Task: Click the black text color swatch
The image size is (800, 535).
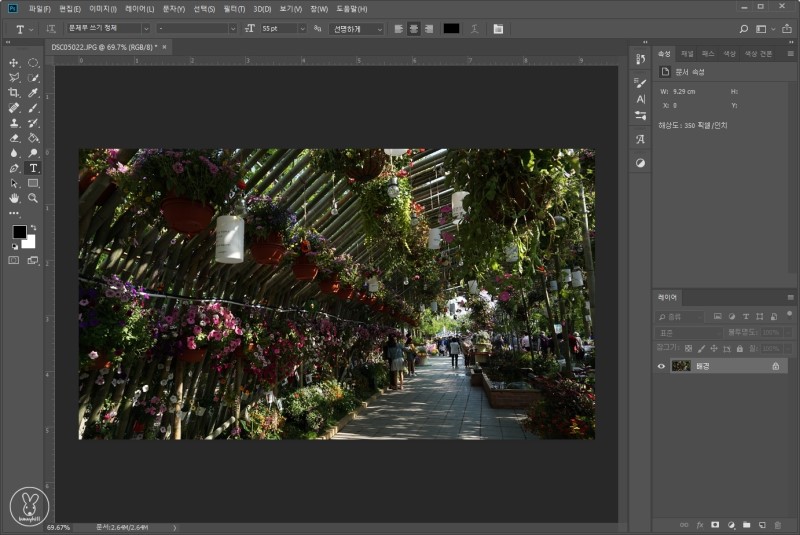Action: point(451,29)
